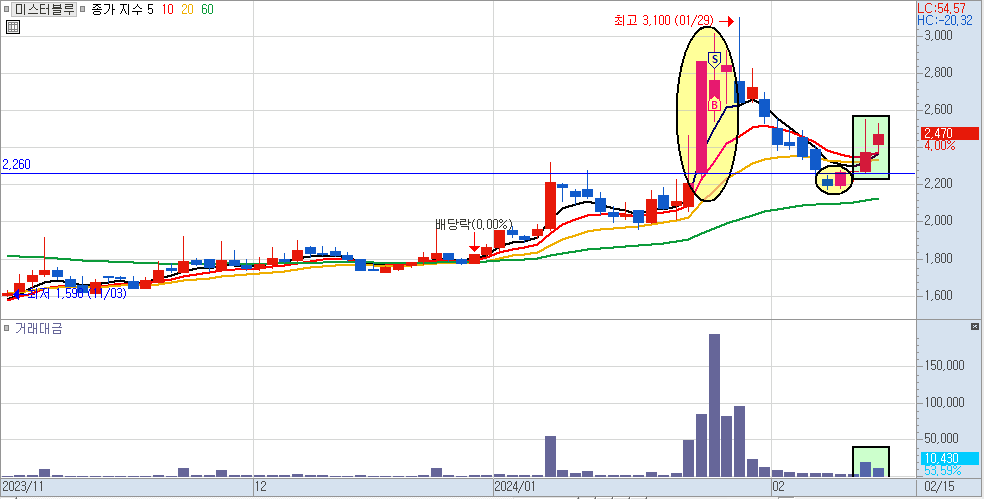This screenshot has width=984, height=499.
Task: Click the 배당락(0,00%) ex-dividend marker
Action: (474, 224)
